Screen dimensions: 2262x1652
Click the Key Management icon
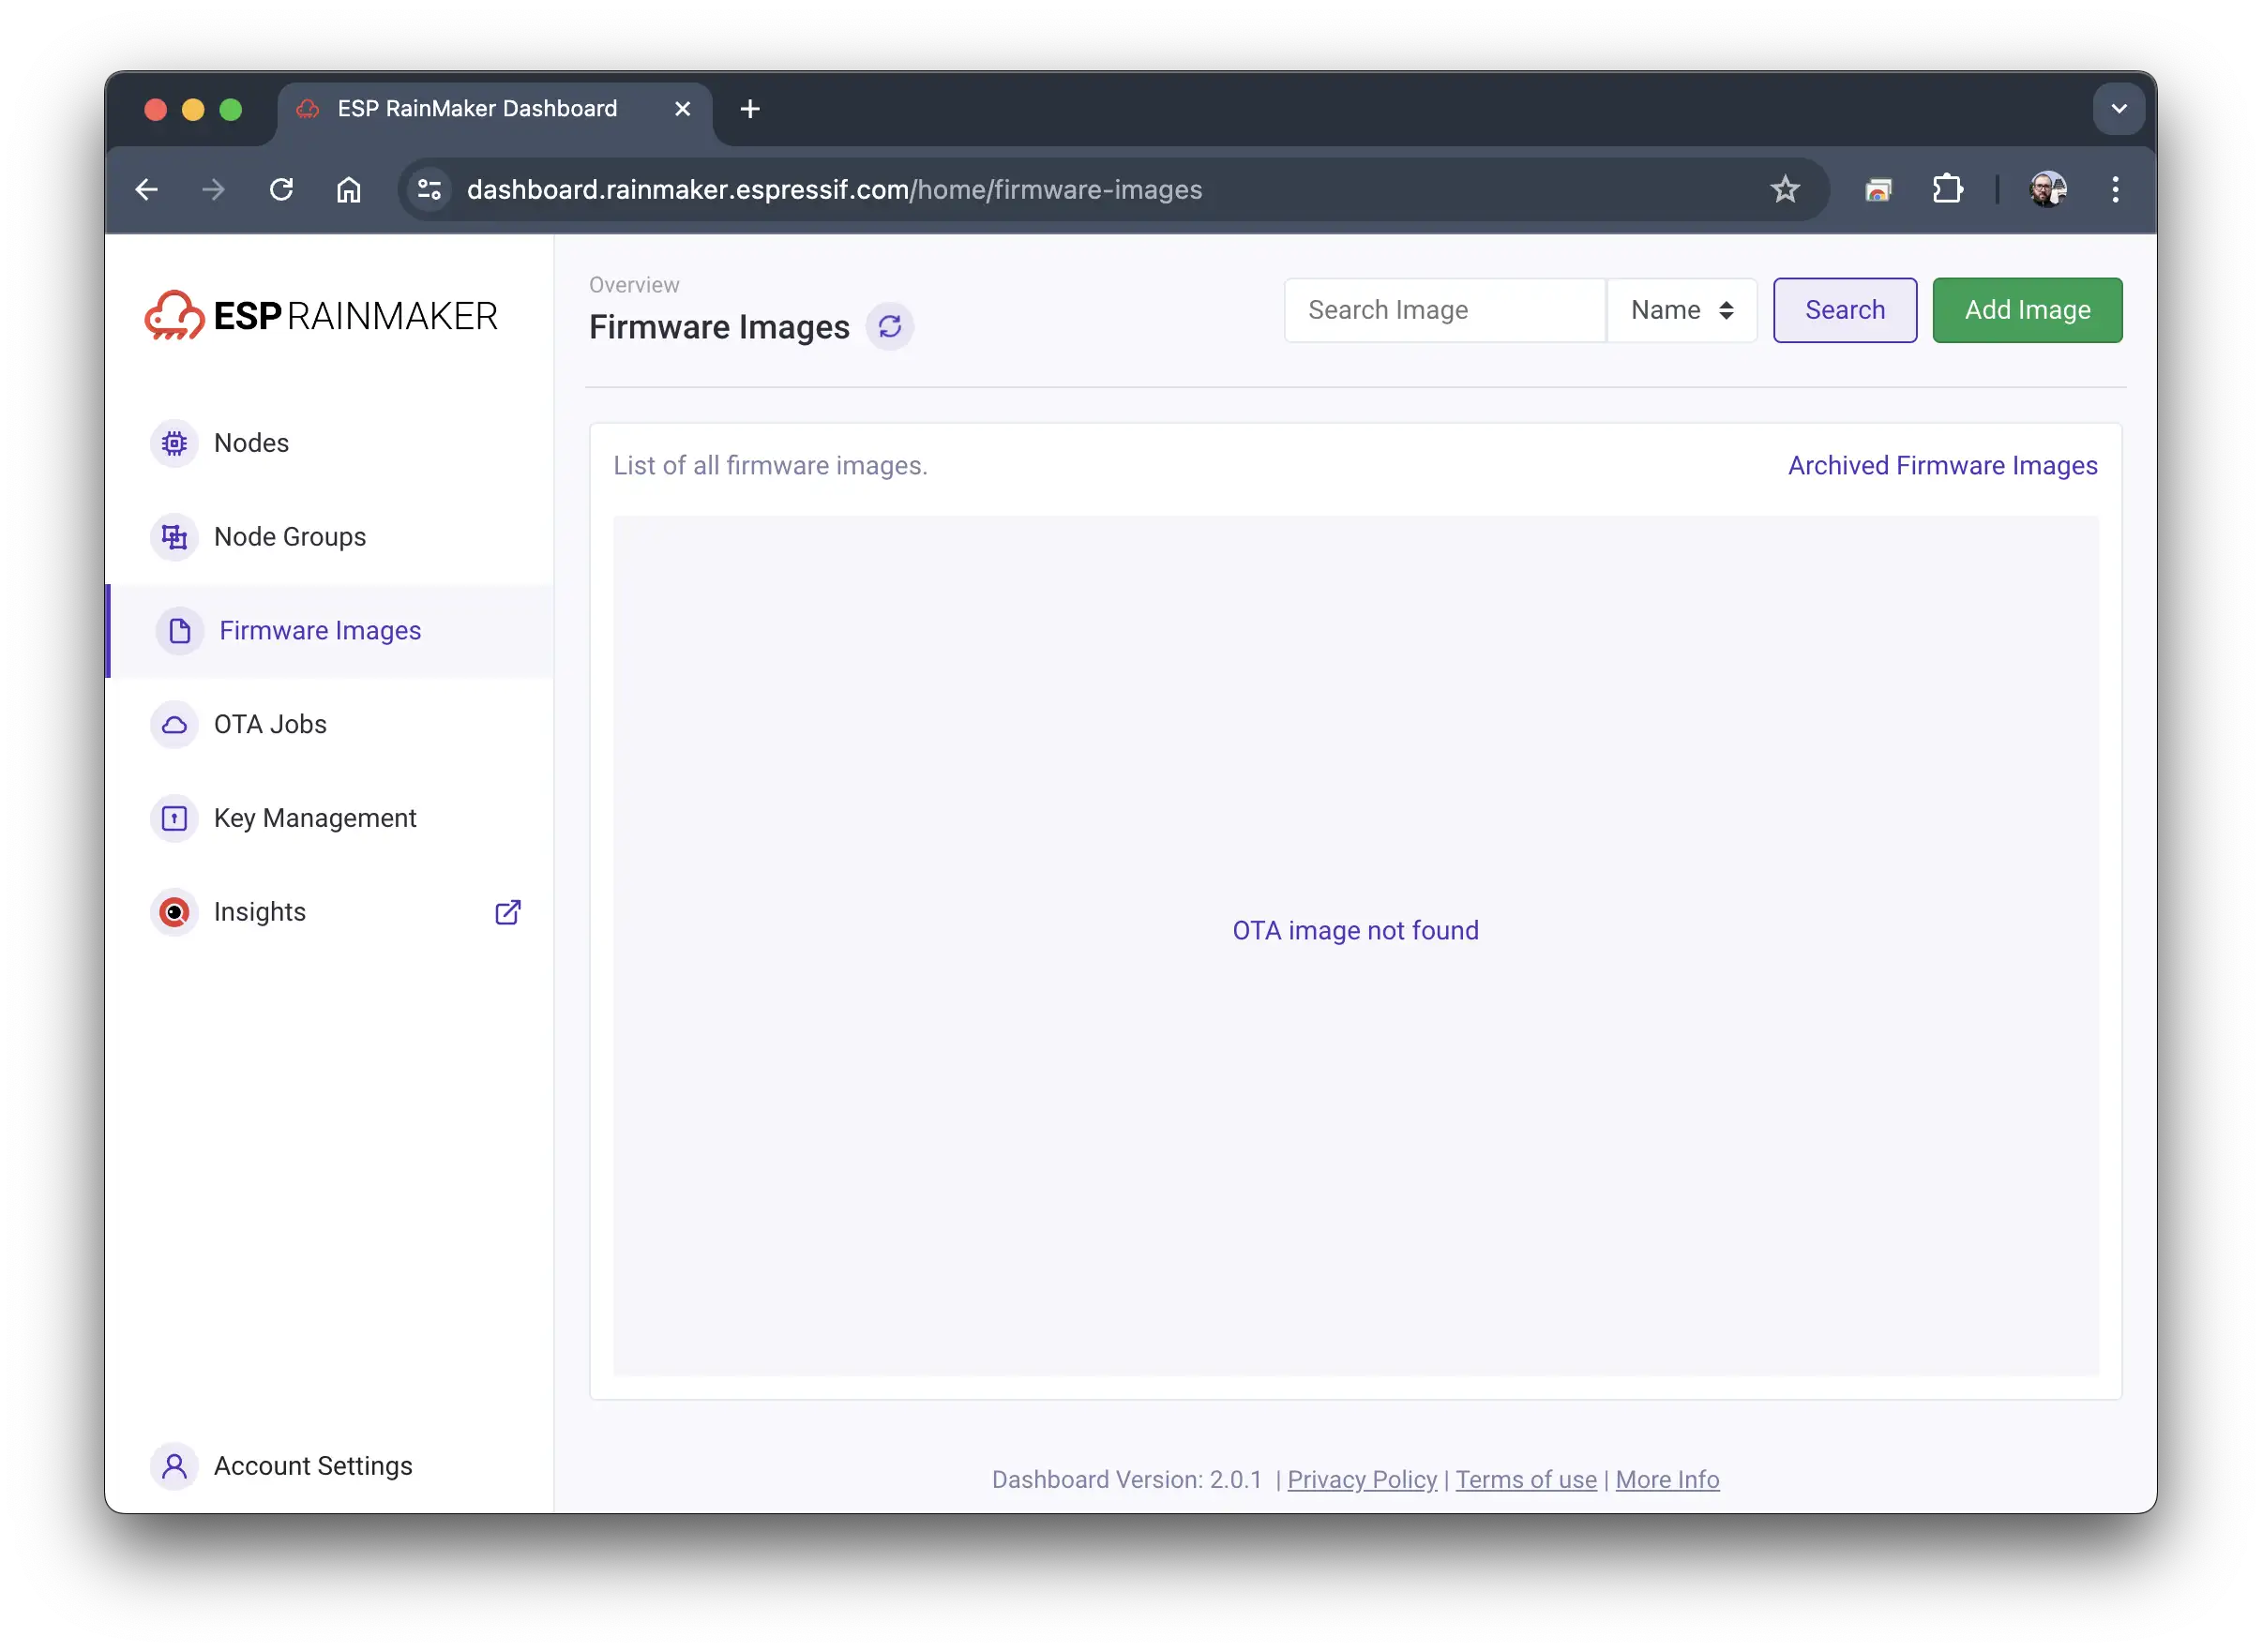click(175, 818)
